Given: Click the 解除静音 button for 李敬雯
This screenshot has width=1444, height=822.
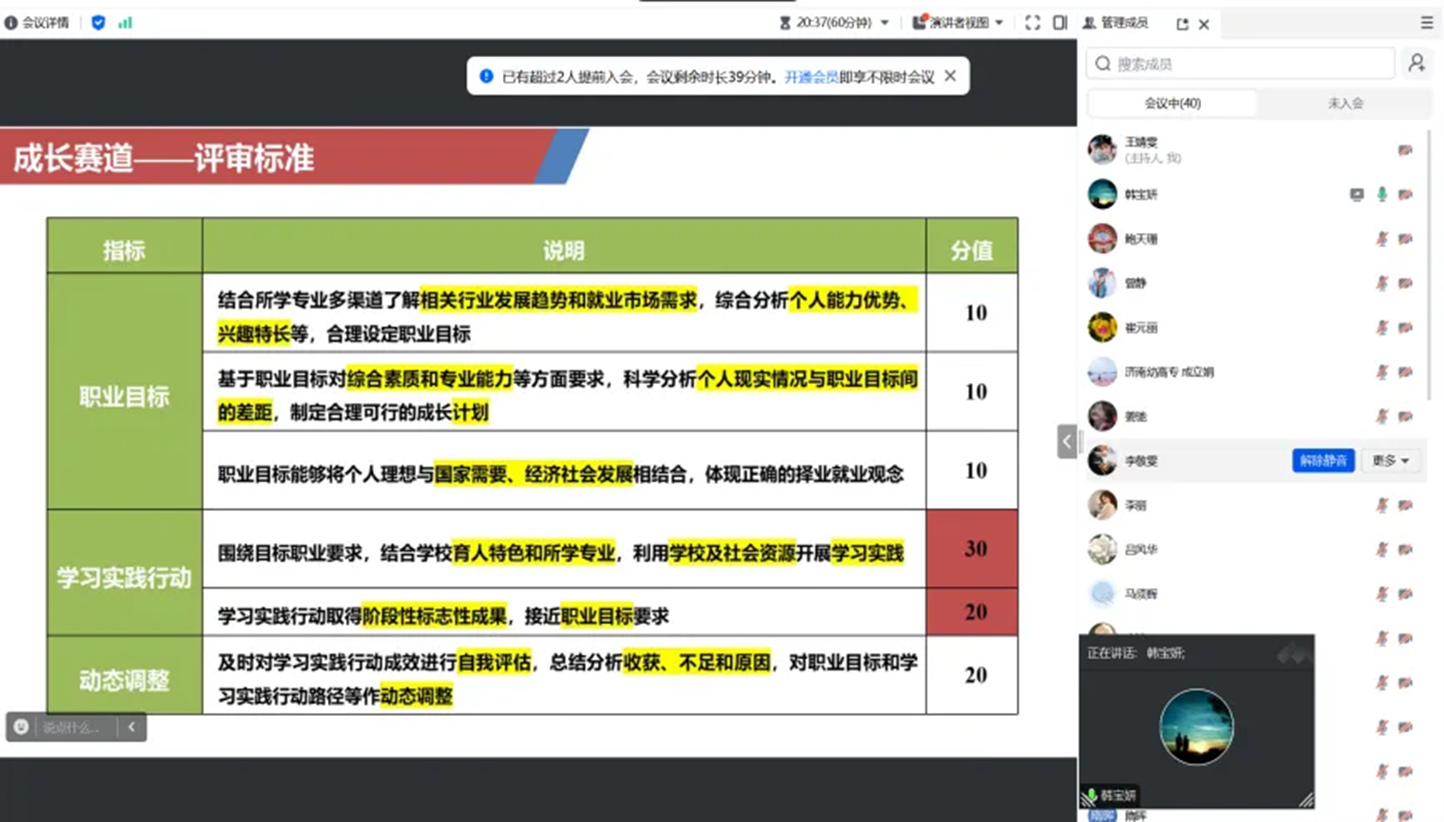Looking at the screenshot, I should tap(1323, 461).
